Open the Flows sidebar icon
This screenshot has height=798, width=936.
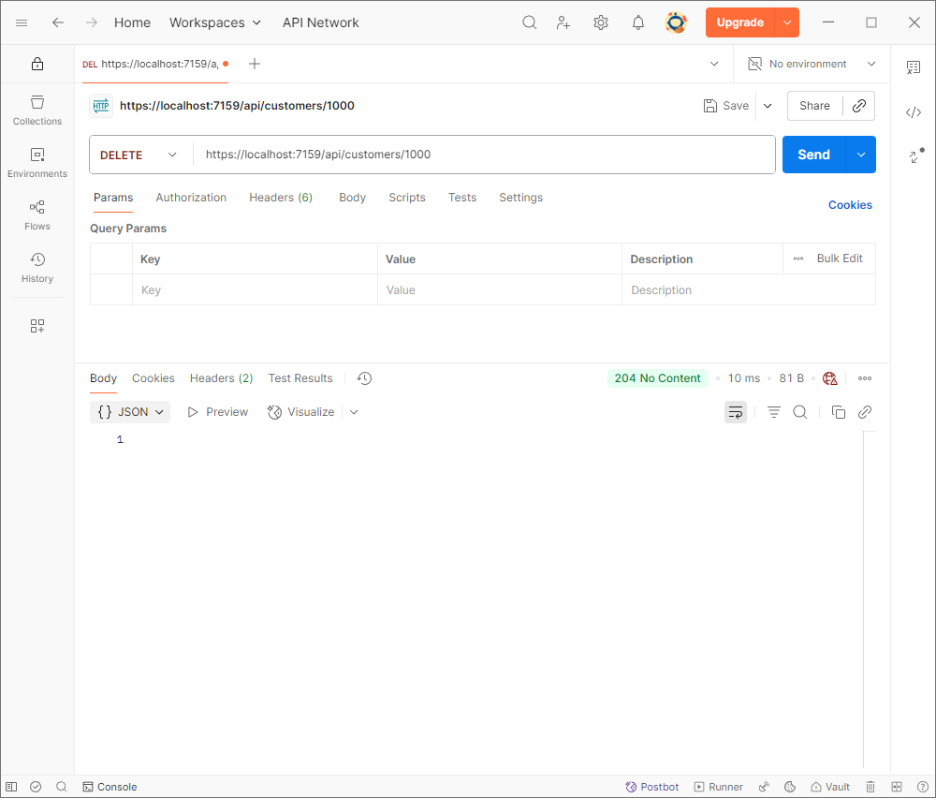[37, 214]
